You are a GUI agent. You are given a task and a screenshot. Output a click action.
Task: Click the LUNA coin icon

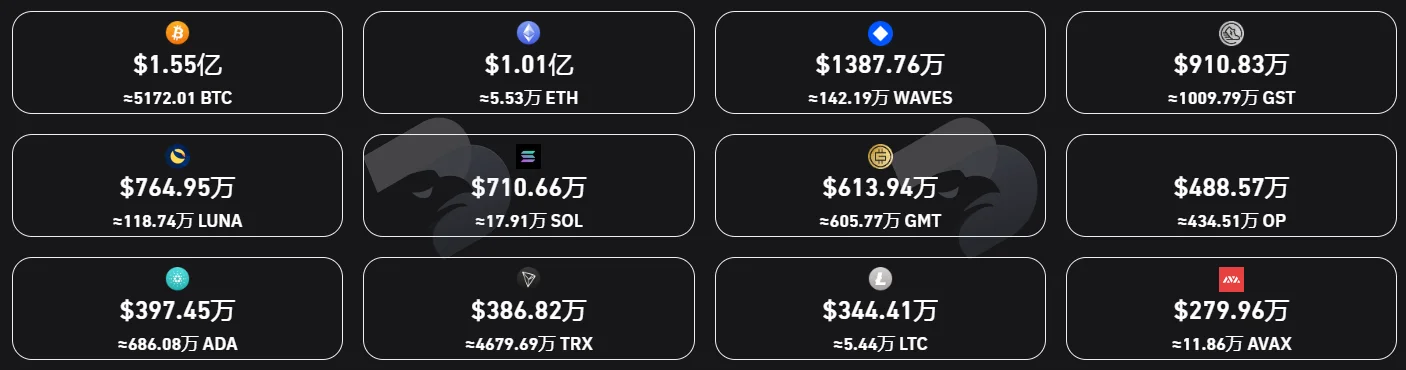(177, 156)
